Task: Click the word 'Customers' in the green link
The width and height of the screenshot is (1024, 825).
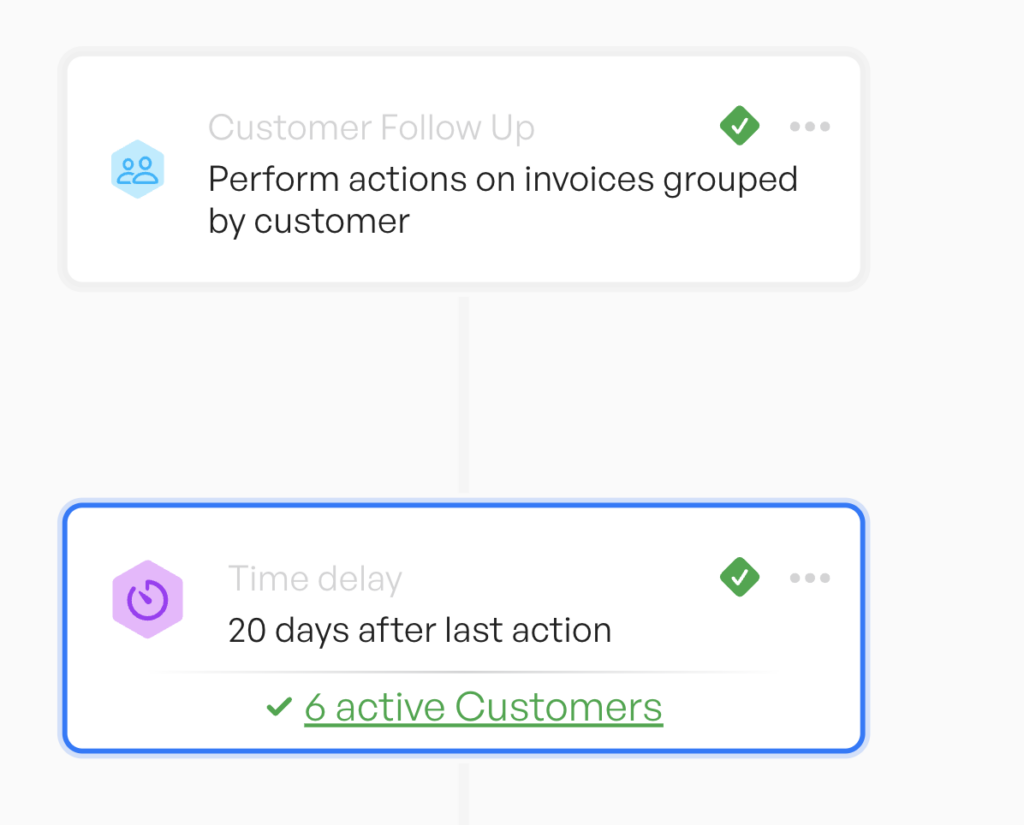Action: [558, 707]
